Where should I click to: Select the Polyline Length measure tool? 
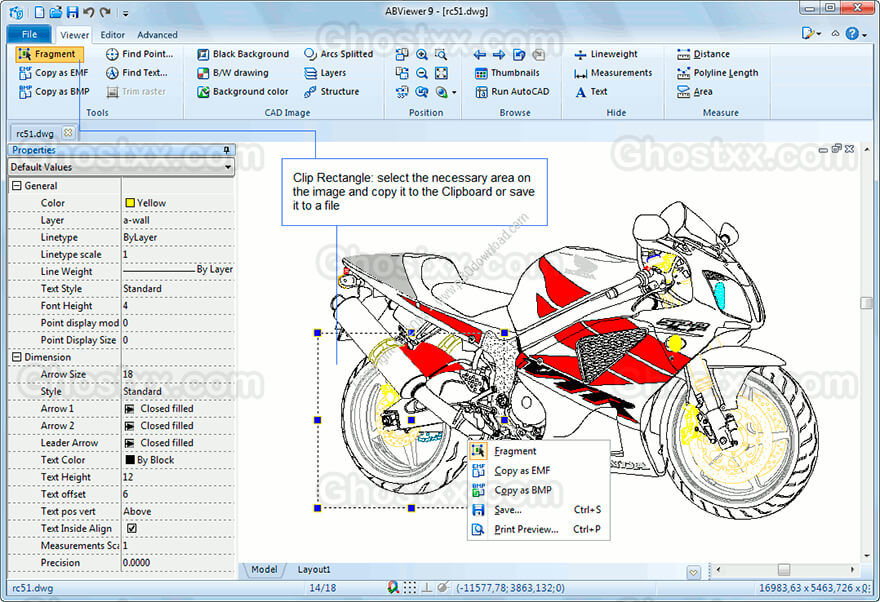717,73
